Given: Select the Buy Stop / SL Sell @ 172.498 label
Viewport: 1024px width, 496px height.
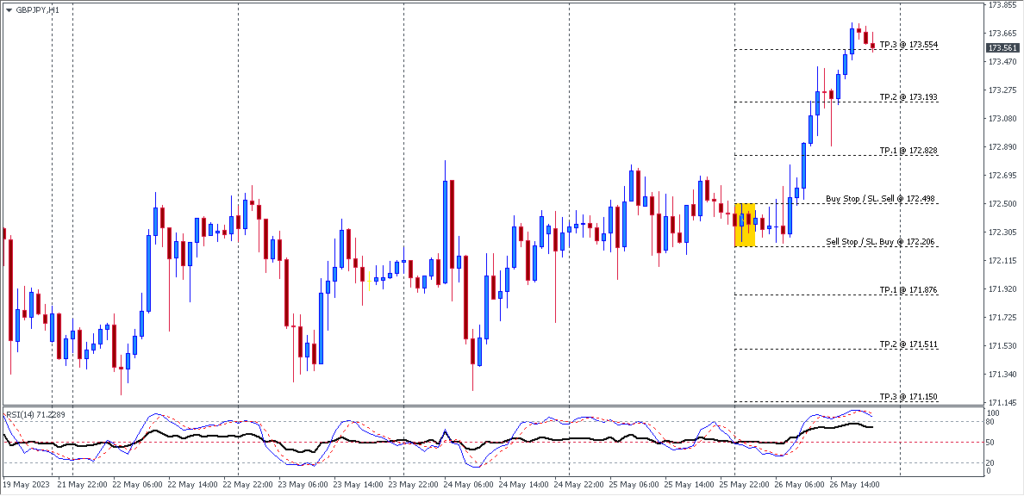Looking at the screenshot, I should 880,200.
